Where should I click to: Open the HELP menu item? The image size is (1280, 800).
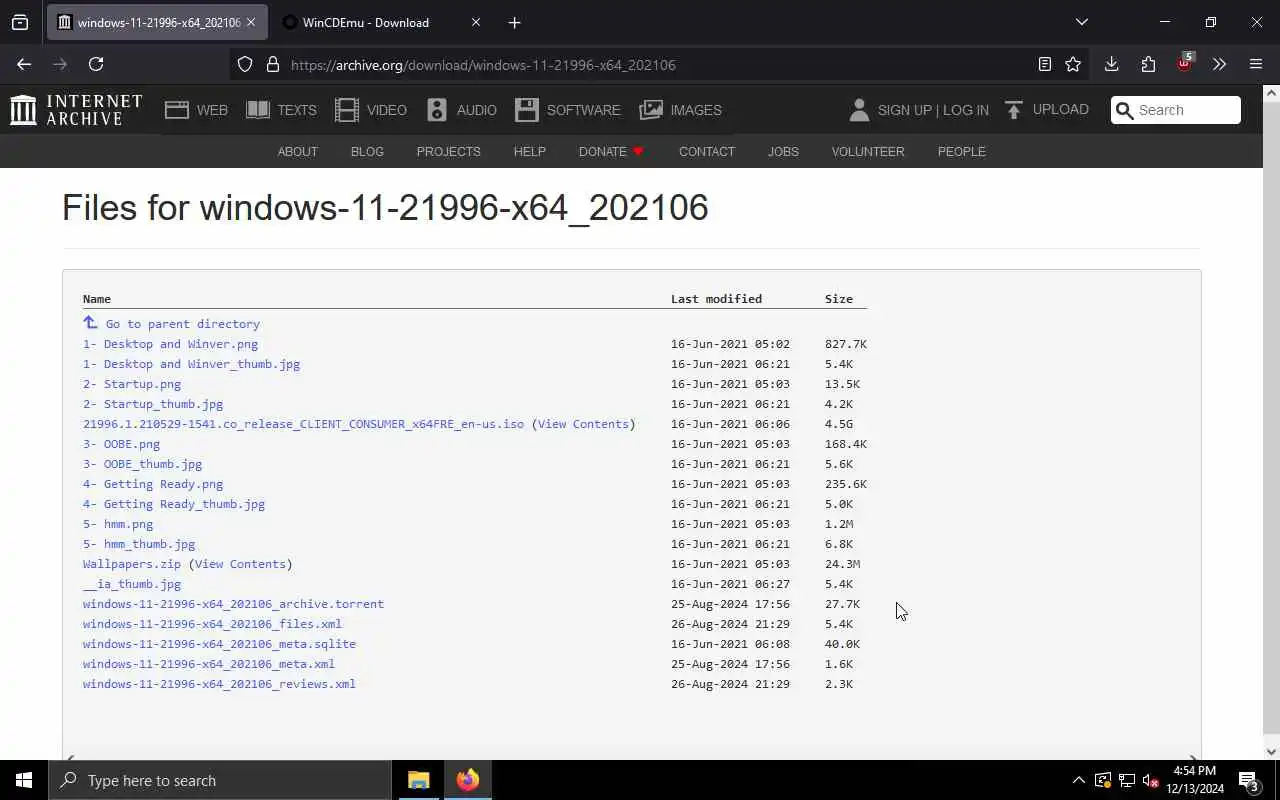pyautogui.click(x=529, y=151)
